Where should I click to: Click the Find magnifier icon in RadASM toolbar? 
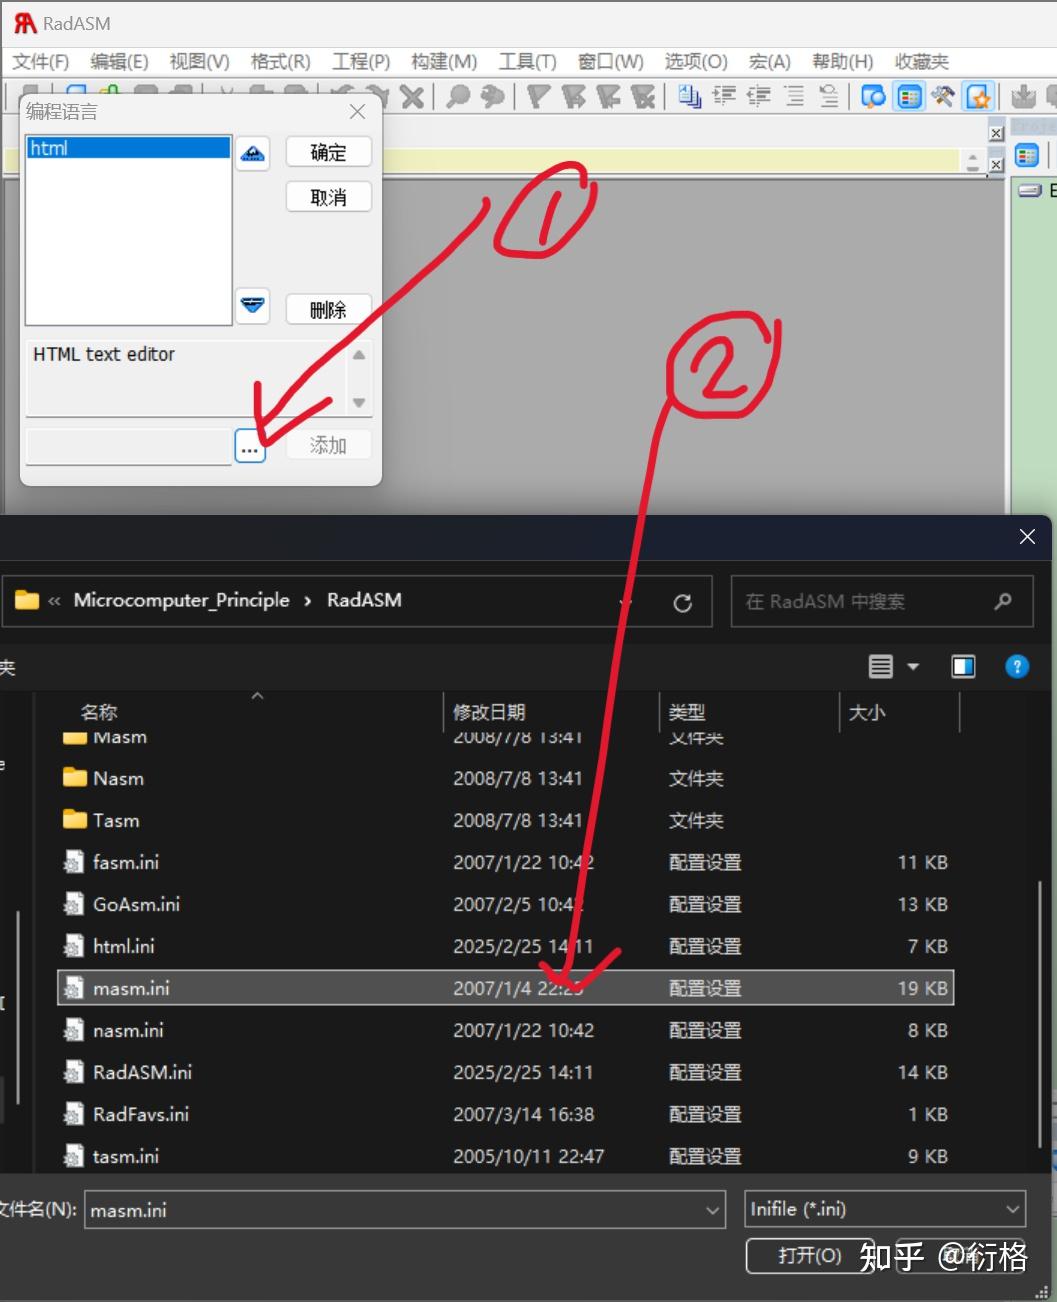pyautogui.click(x=458, y=96)
